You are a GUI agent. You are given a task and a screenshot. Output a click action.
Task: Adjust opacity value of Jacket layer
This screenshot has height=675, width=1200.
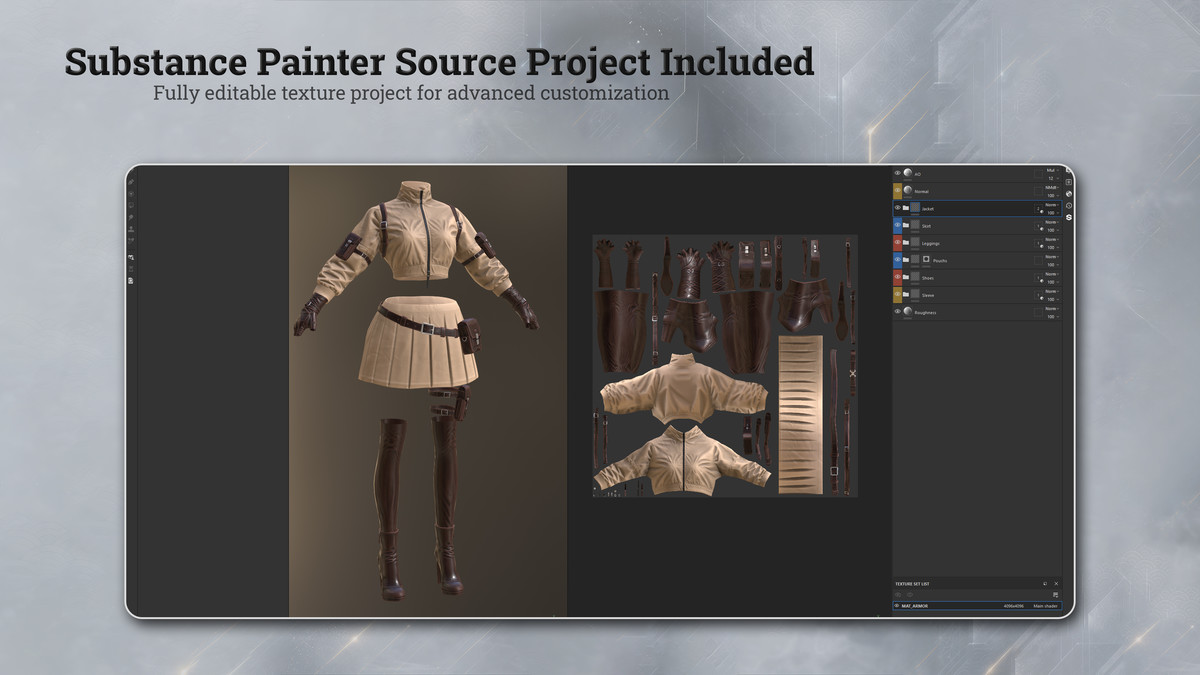[1052, 213]
